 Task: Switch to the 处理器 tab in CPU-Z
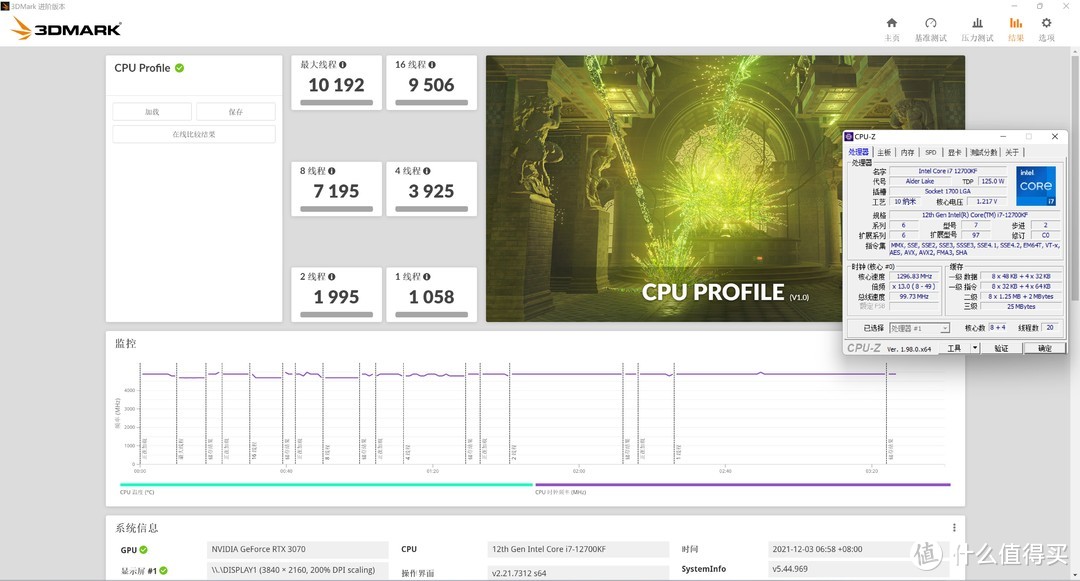click(x=858, y=152)
